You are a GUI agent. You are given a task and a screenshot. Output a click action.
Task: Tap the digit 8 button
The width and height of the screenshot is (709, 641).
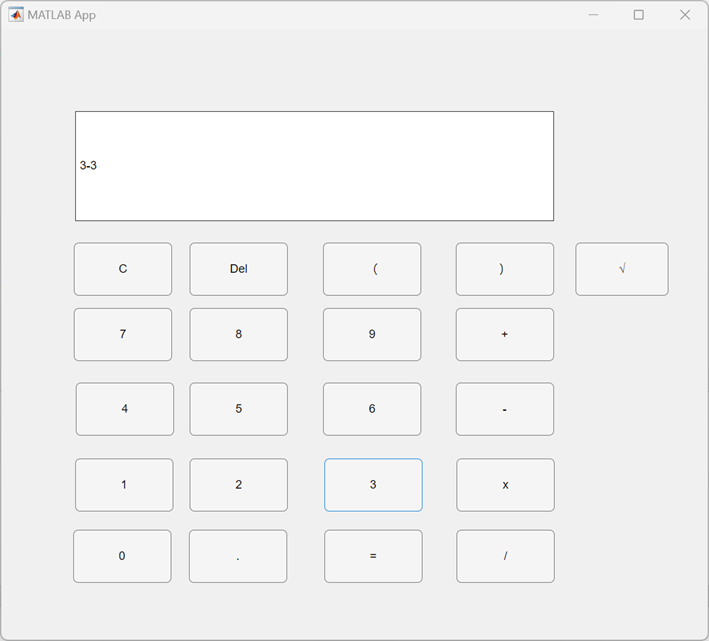[238, 335]
